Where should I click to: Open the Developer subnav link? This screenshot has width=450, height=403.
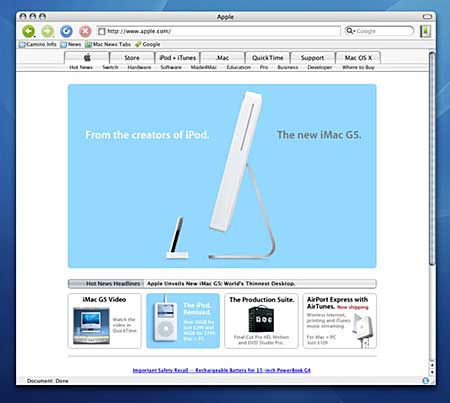(319, 67)
